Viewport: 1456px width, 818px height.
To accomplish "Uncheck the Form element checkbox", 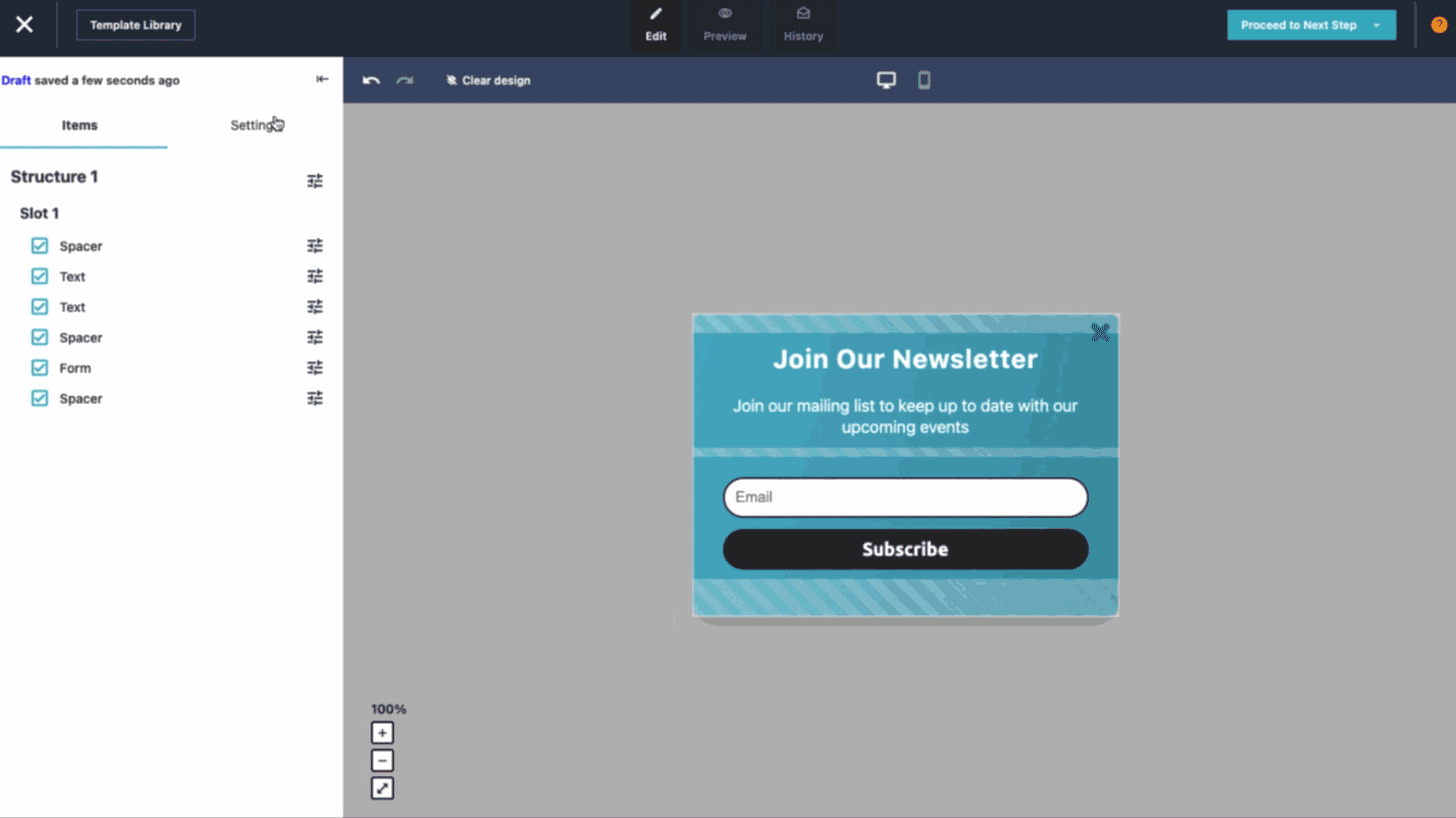I will 39,367.
